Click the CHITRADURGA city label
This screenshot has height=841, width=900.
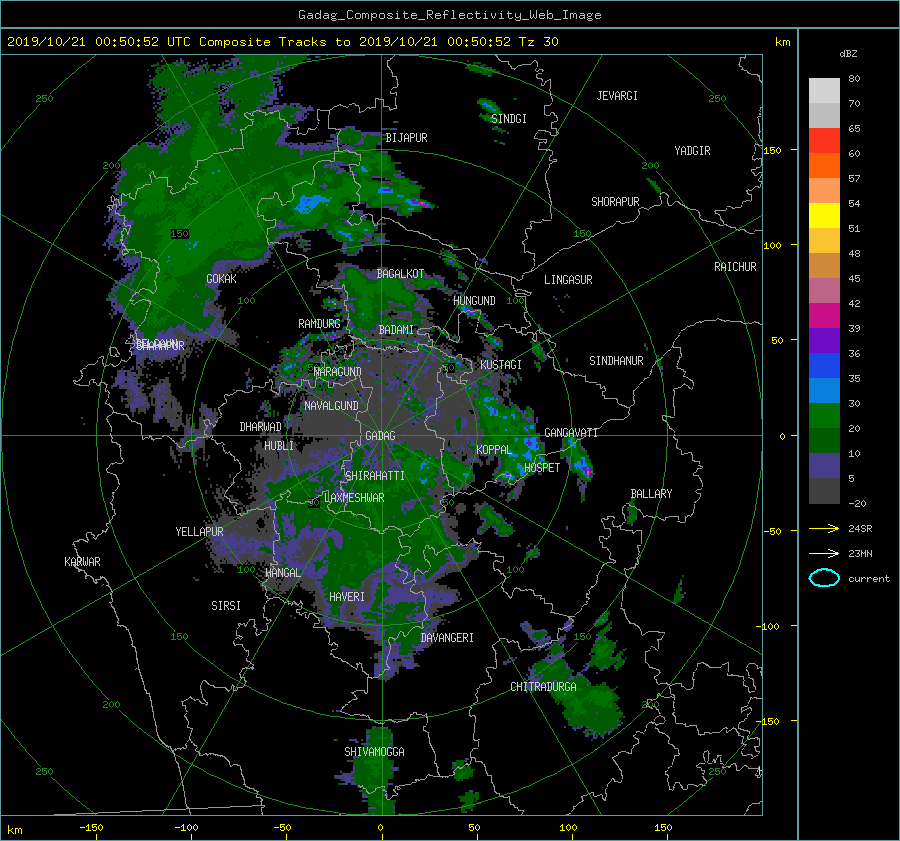(544, 687)
